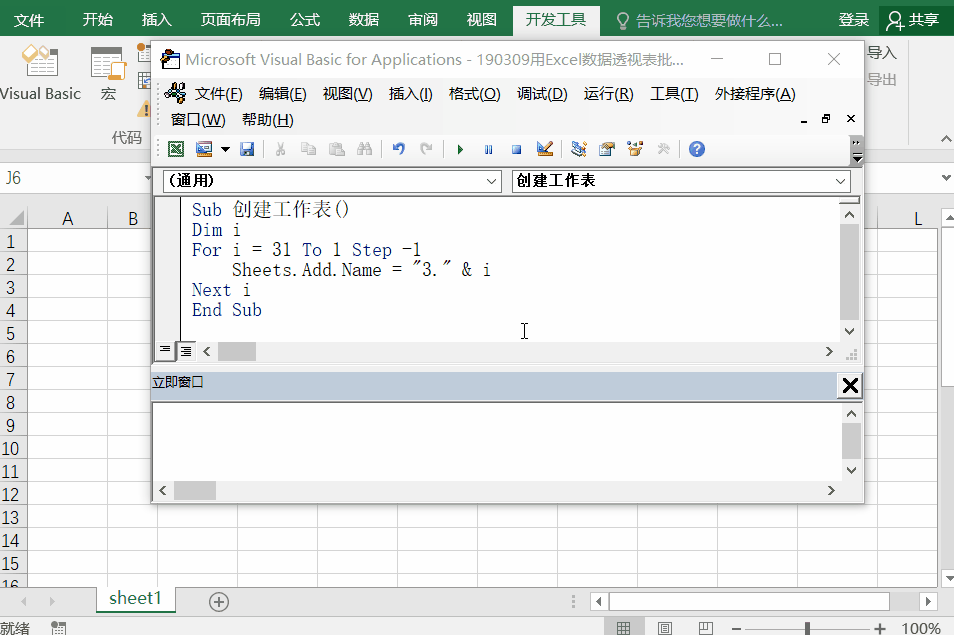The width and height of the screenshot is (954, 635).
Task: Switch to Full Module View button
Action: click(x=186, y=352)
